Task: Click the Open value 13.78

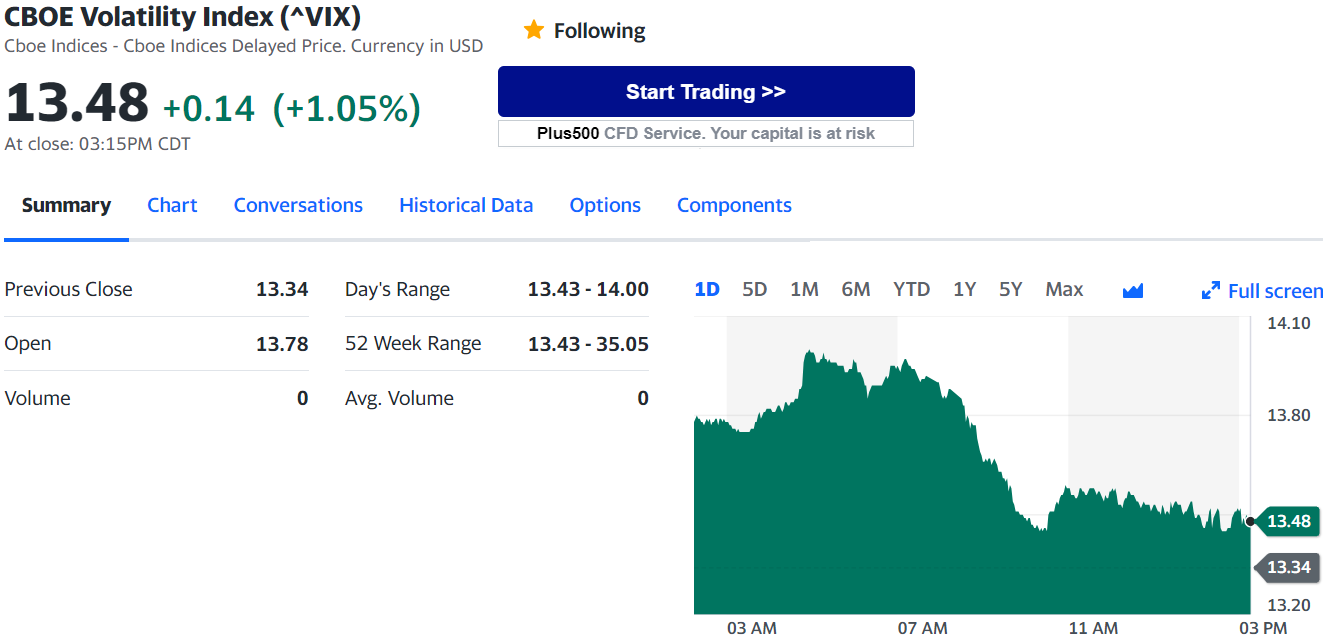Action: coord(282,344)
